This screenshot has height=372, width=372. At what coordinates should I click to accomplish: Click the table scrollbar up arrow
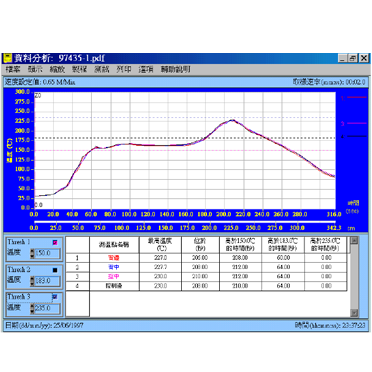354,240
